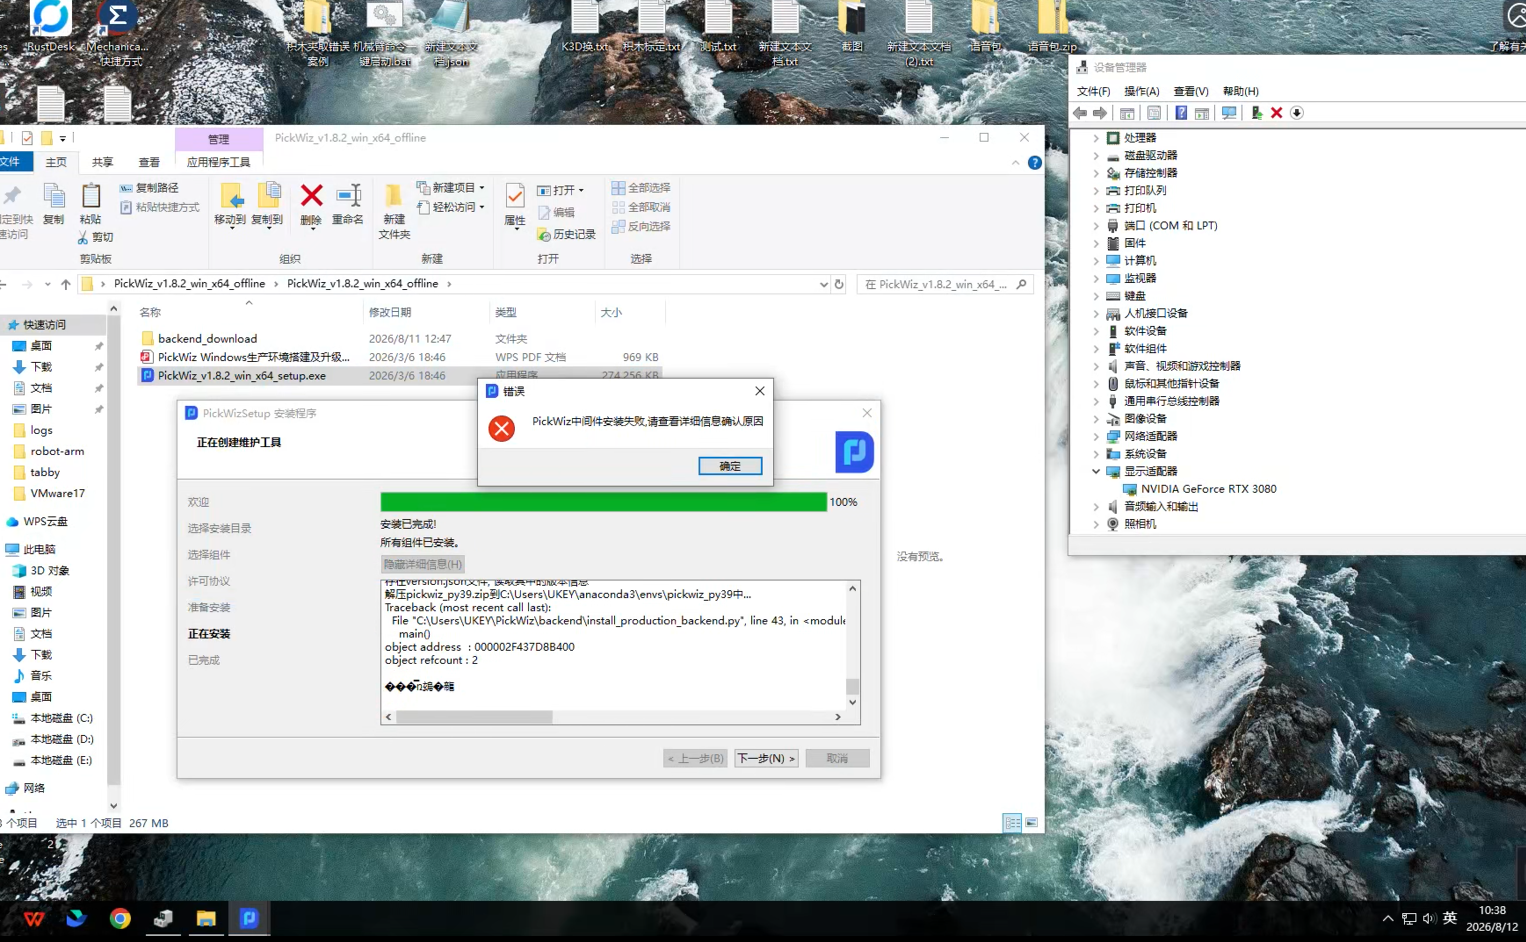The image size is (1526, 942).
Task: Select NVIDIA GeForce RTX 3080 device
Action: point(1208,489)
